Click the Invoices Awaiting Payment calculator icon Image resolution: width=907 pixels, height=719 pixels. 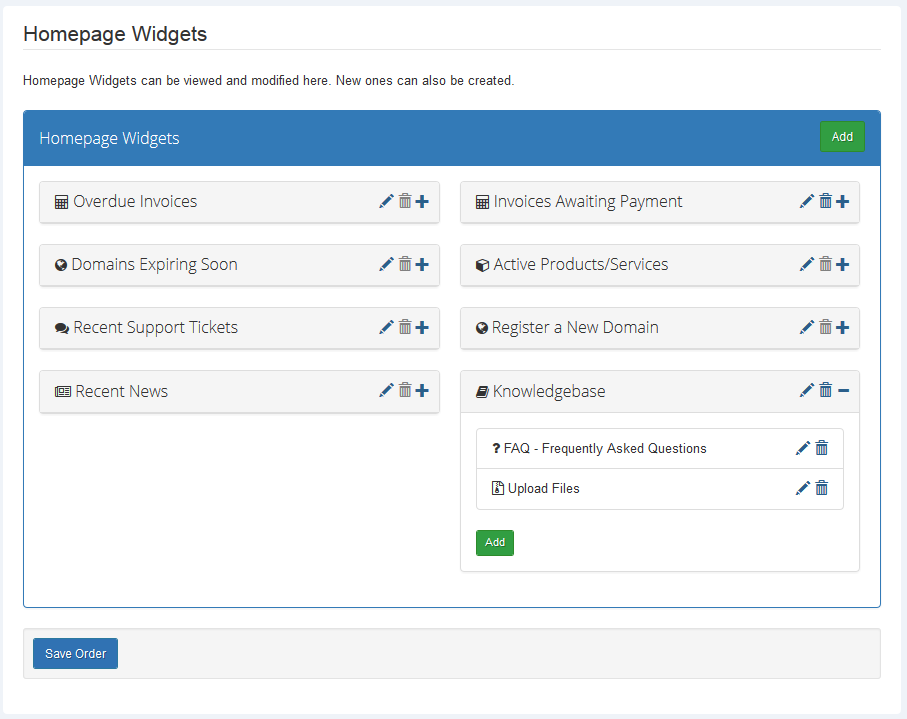[x=482, y=202]
